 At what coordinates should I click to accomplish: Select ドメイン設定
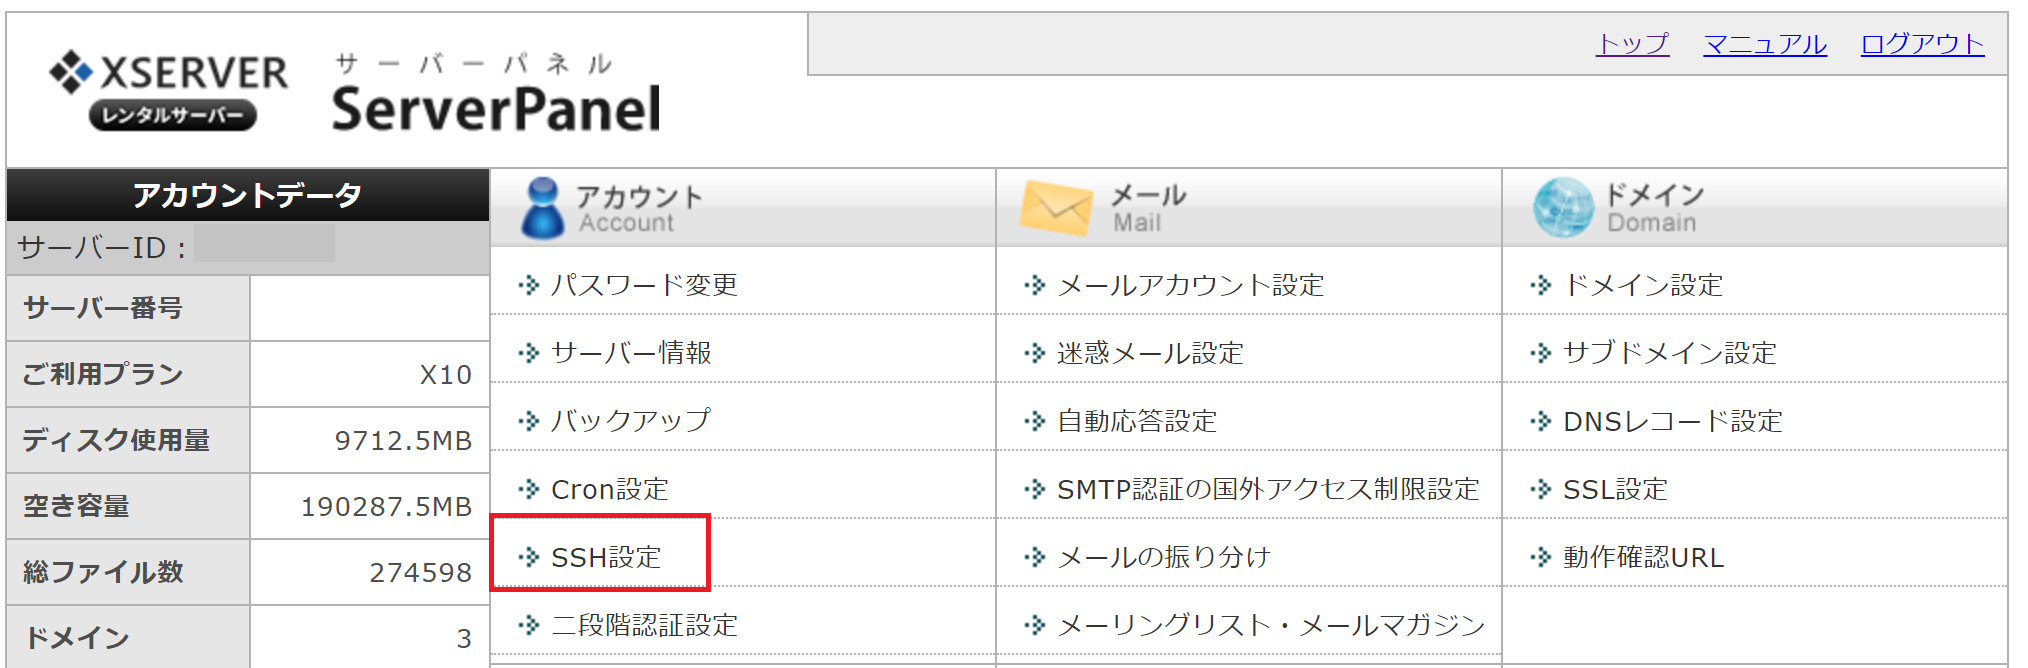pos(1643,285)
